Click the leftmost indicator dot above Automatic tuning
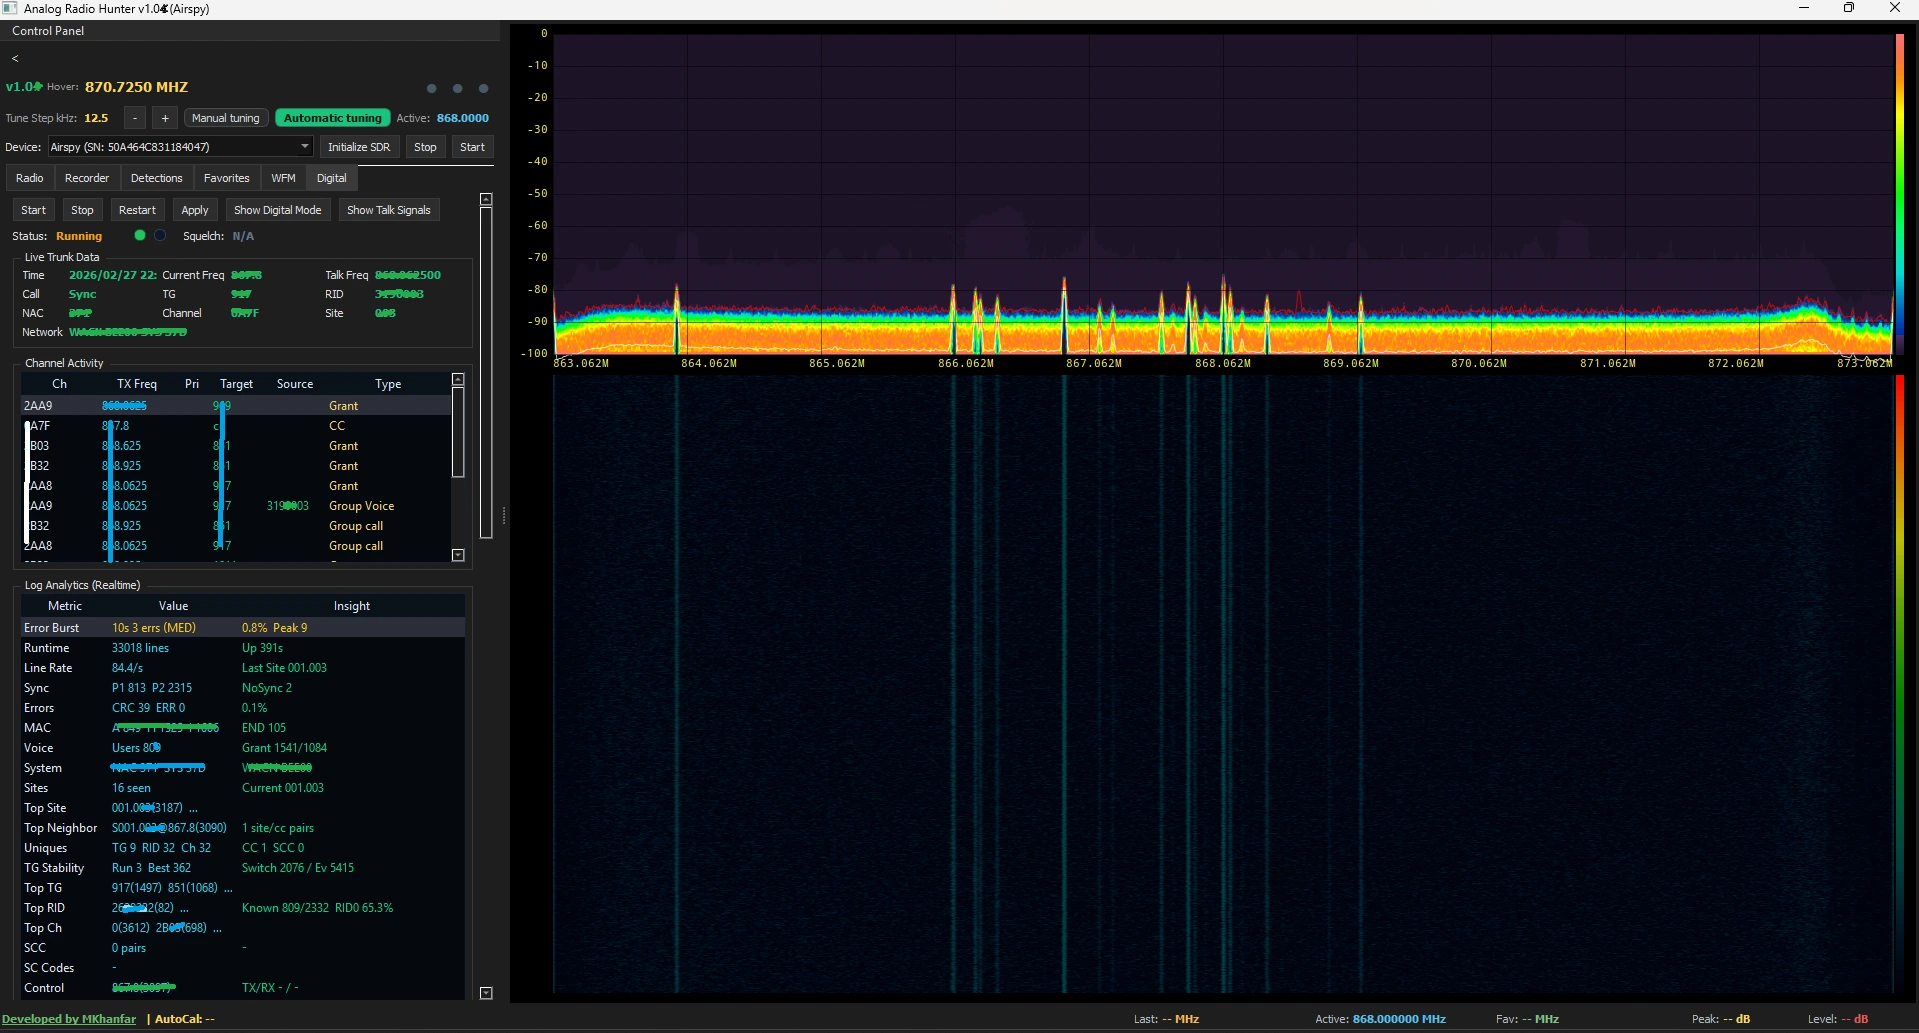The height and width of the screenshot is (1033, 1919). (x=430, y=88)
